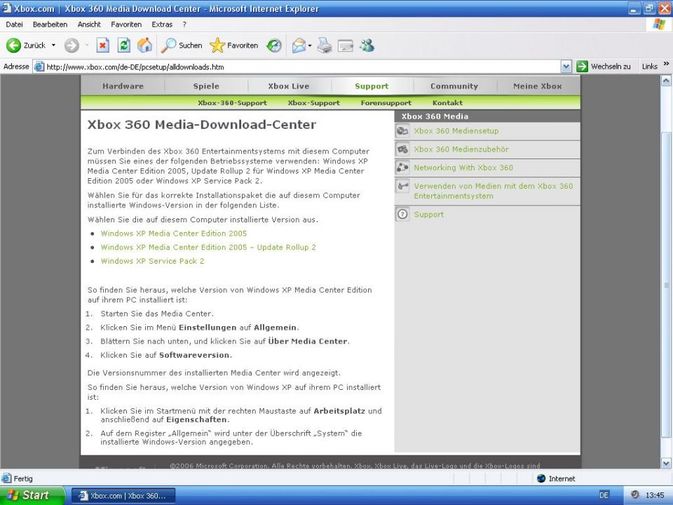Open Xbox 360 Mediensetup link
The image size is (673, 505).
(x=456, y=131)
